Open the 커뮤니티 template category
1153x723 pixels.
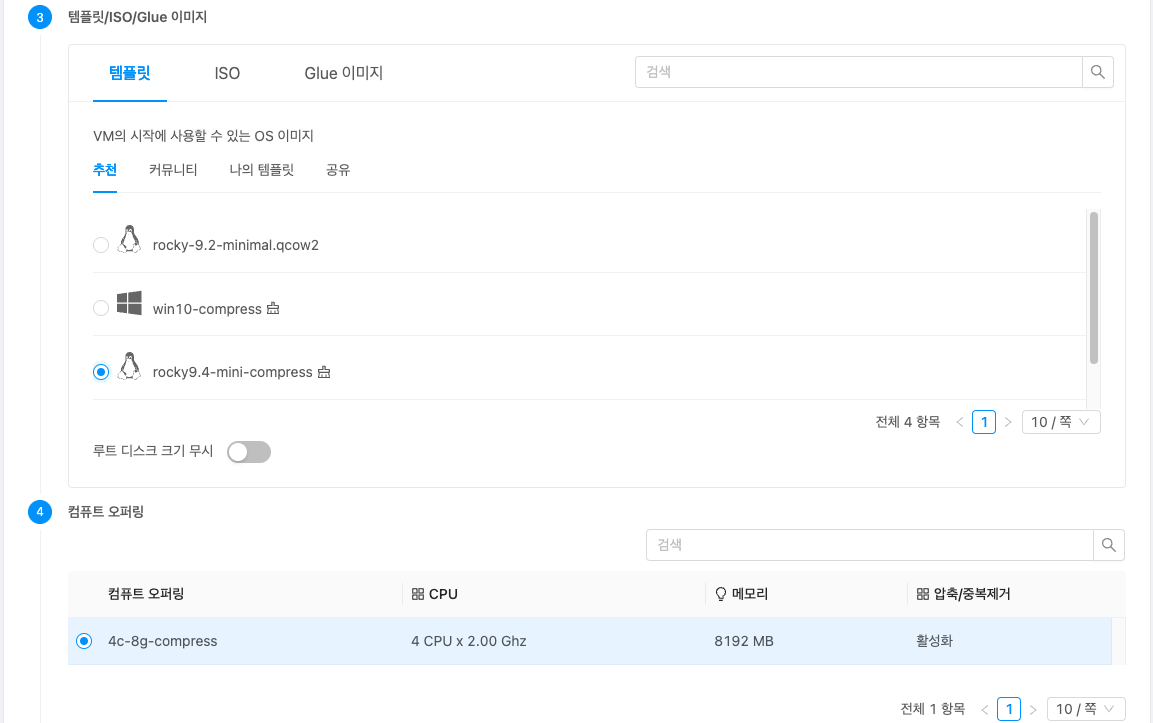click(173, 170)
